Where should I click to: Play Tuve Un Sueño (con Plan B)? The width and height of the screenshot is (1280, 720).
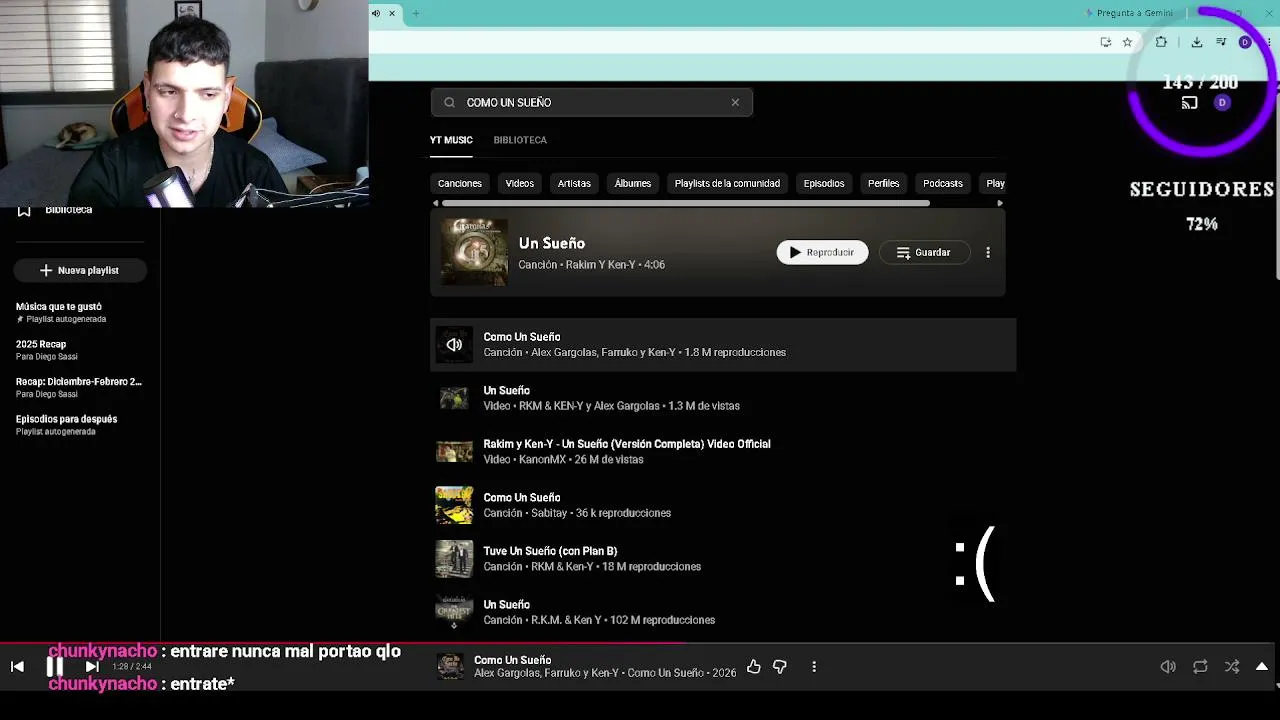click(x=723, y=559)
